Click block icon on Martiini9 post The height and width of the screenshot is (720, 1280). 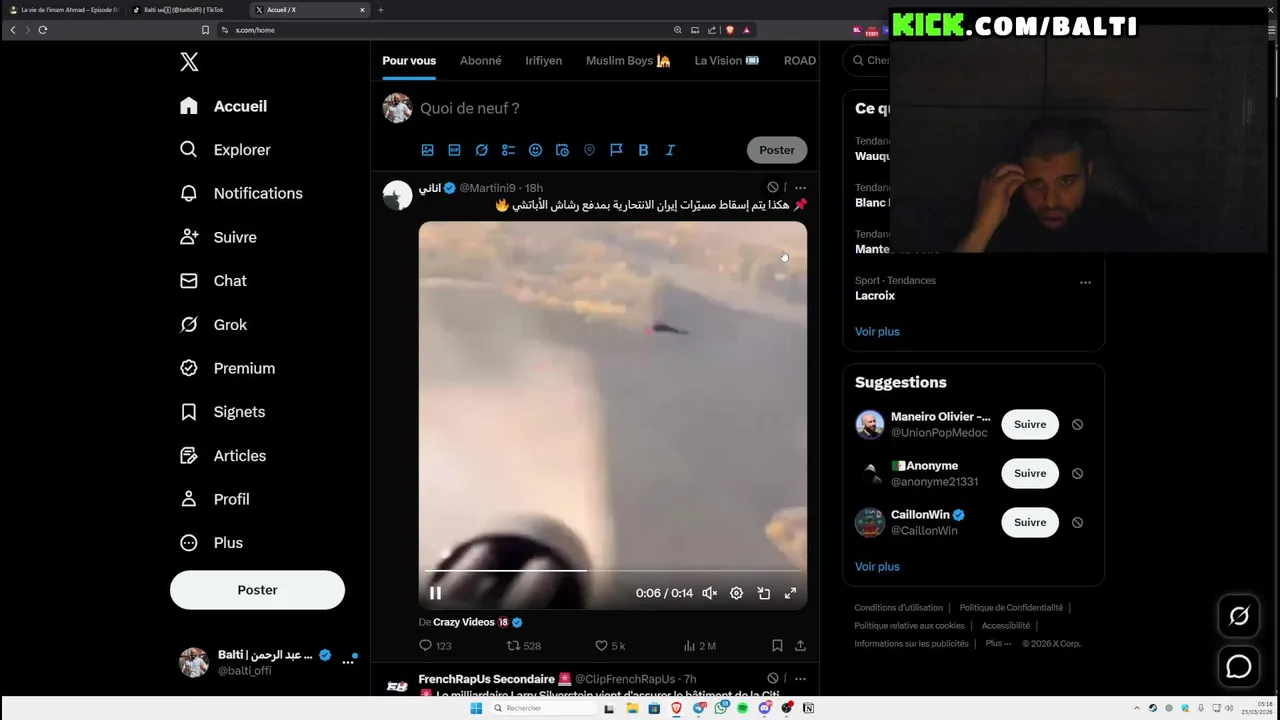click(773, 187)
